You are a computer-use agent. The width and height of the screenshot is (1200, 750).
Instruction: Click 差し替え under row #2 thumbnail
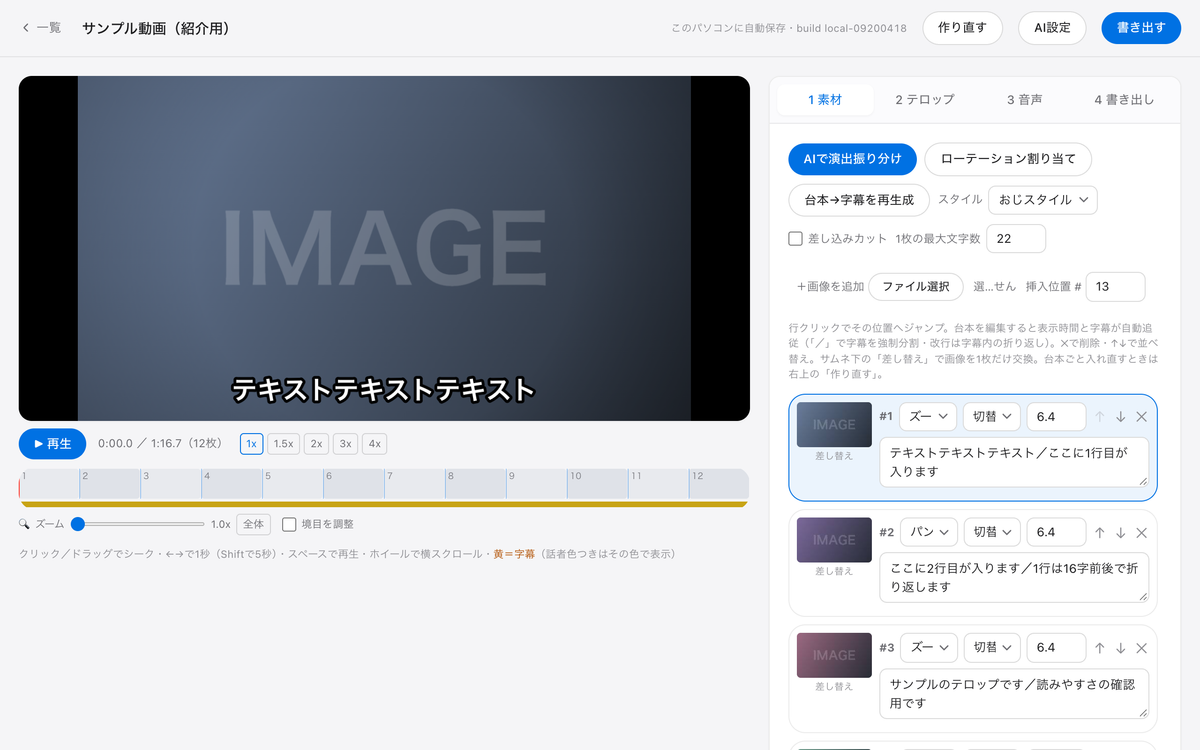point(834,572)
